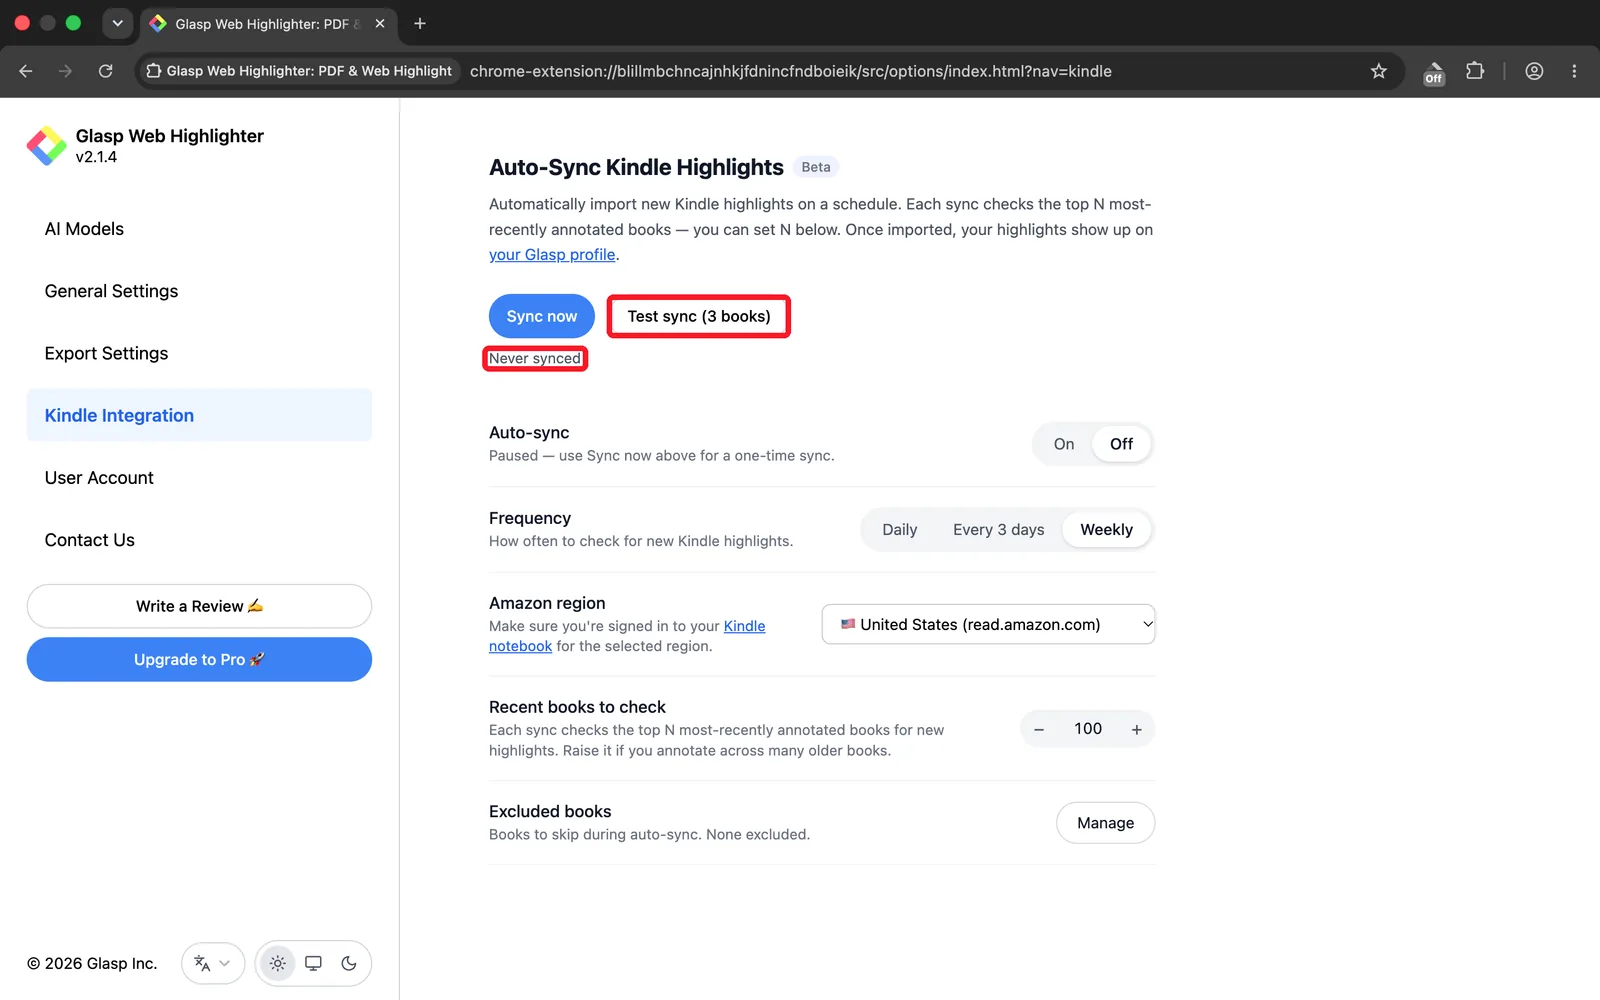The image size is (1600, 1000).
Task: Decrease recent books count with minus
Action: (x=1039, y=729)
